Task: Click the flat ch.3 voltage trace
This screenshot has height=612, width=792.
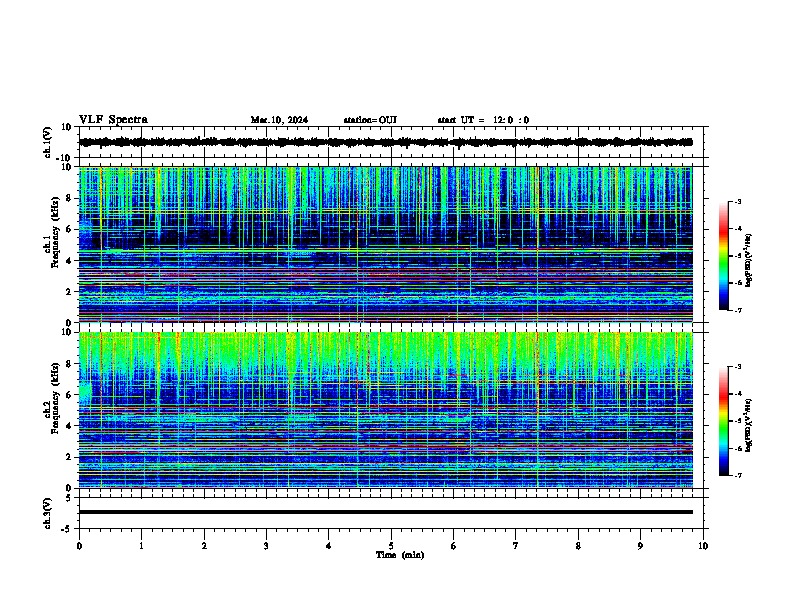Action: pos(385,512)
